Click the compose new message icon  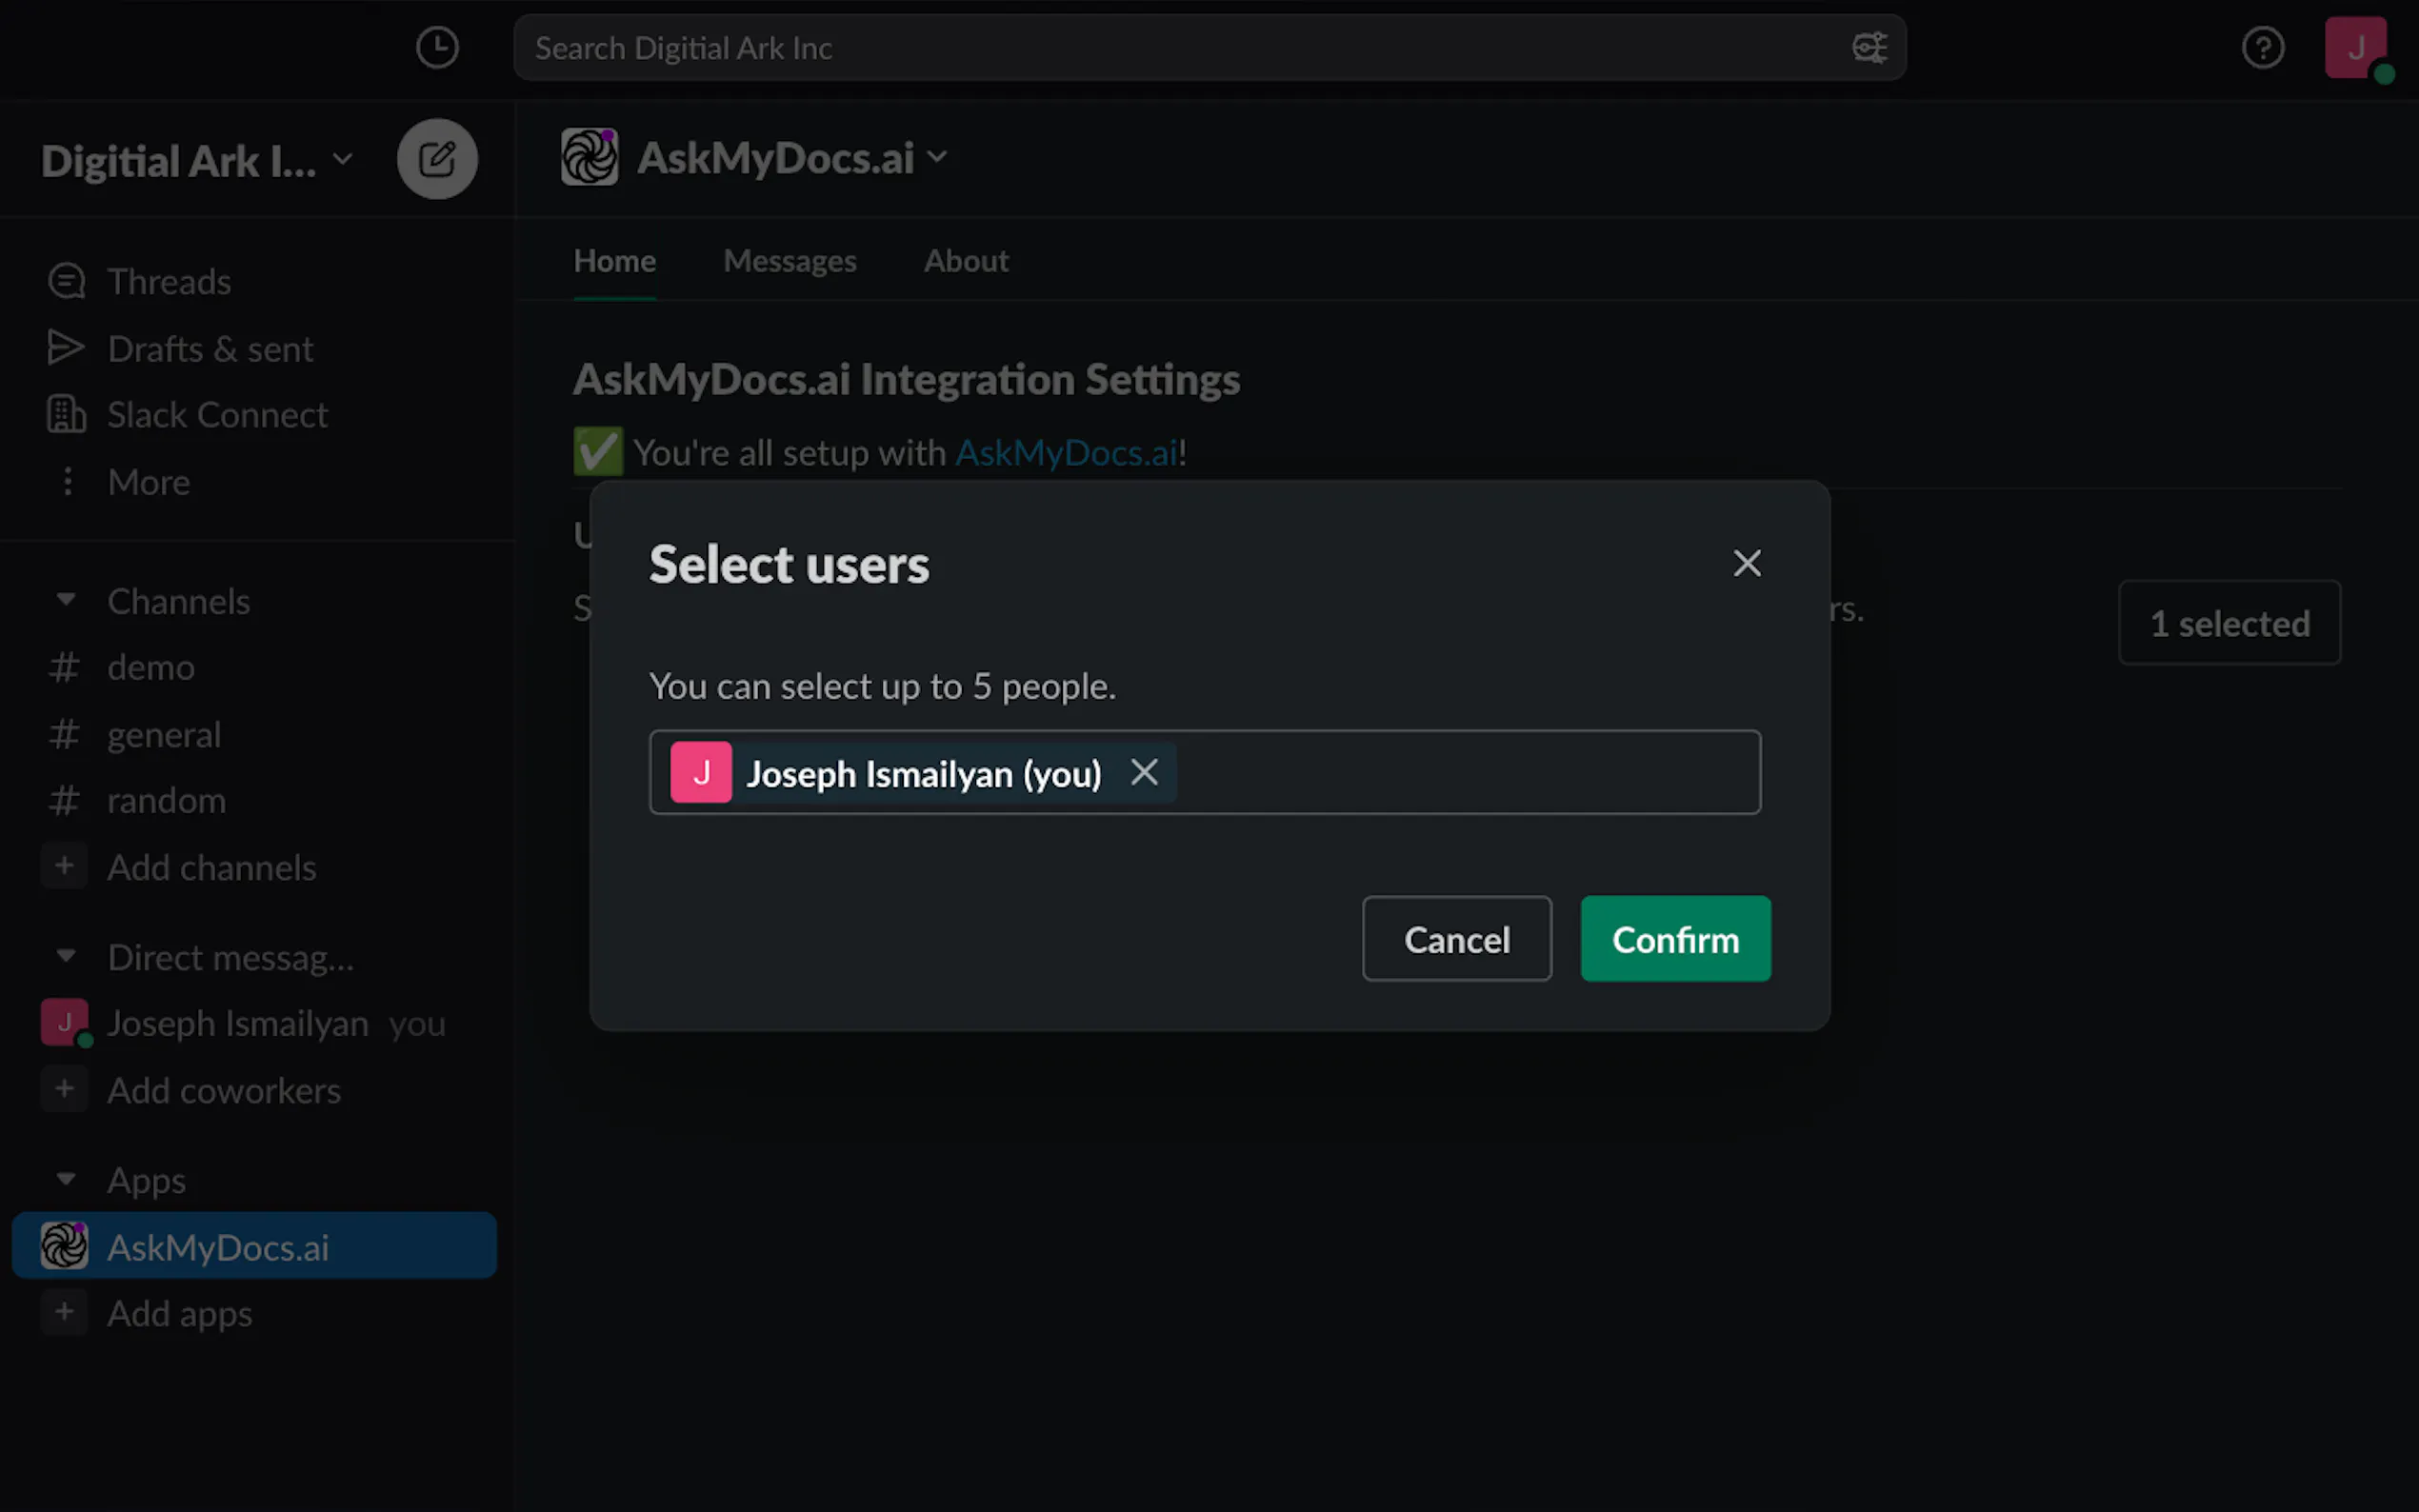[x=437, y=159]
